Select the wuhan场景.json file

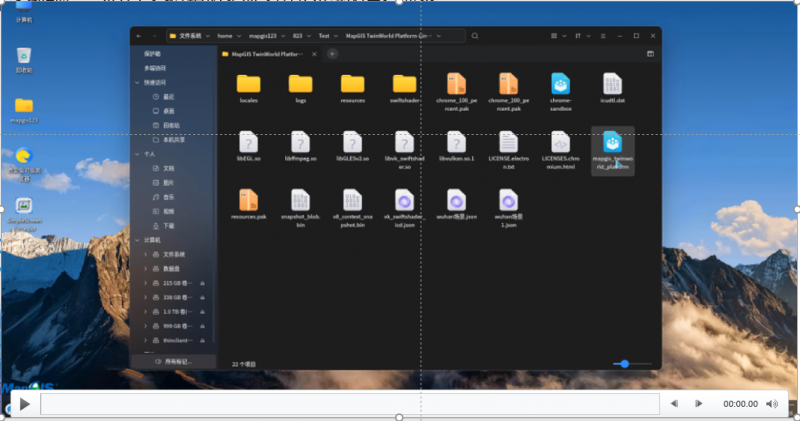[x=457, y=205]
